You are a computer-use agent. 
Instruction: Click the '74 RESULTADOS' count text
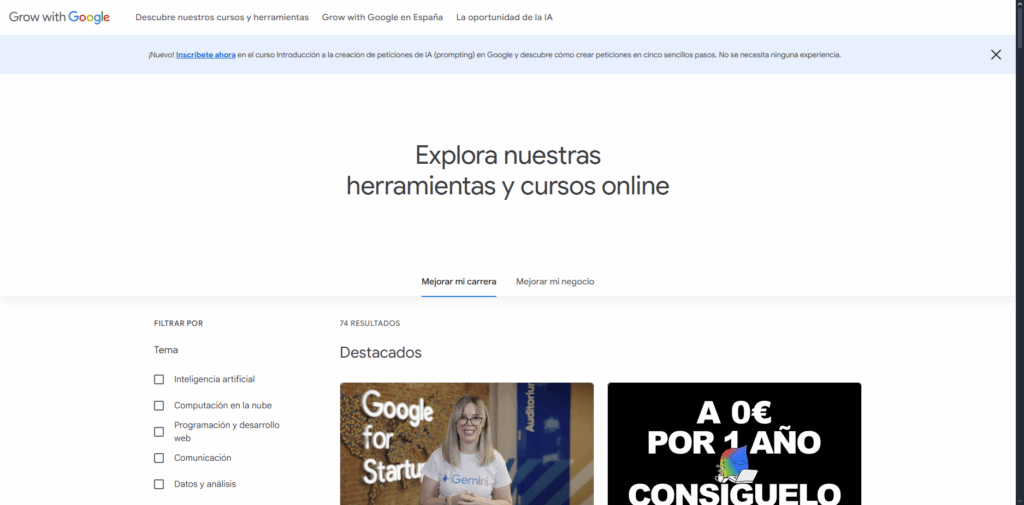(370, 323)
